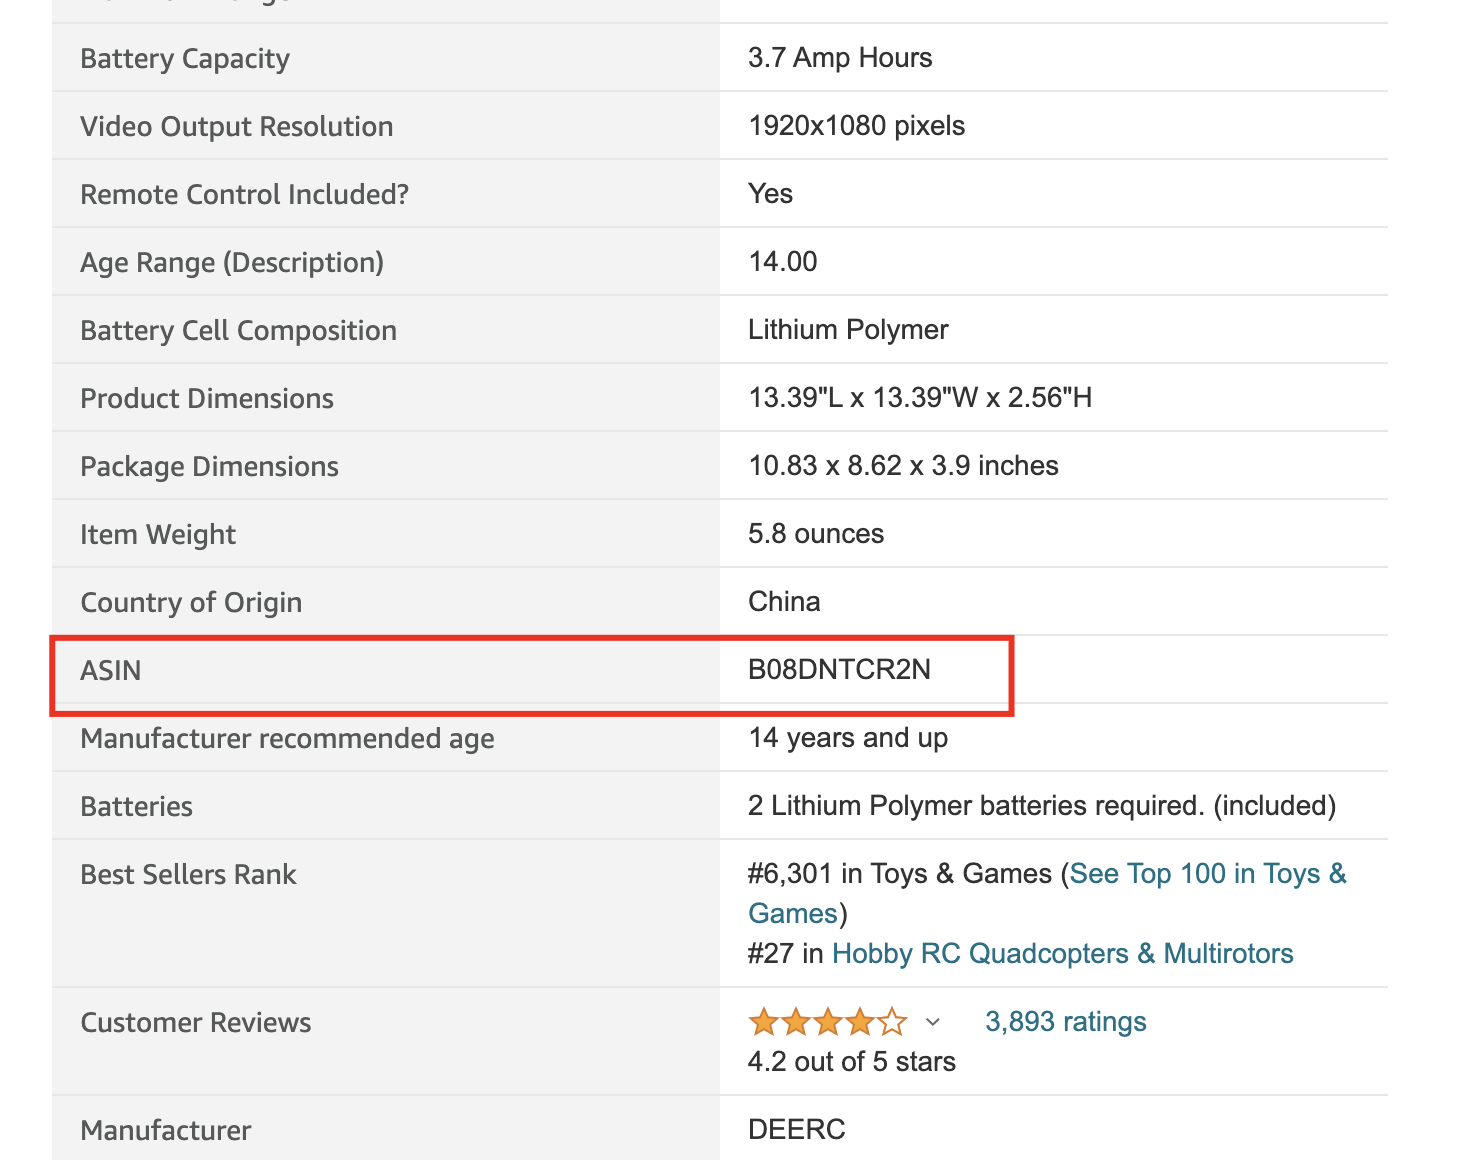Click the '5.8 ounces' value
The width and height of the screenshot is (1458, 1160).
click(x=816, y=533)
